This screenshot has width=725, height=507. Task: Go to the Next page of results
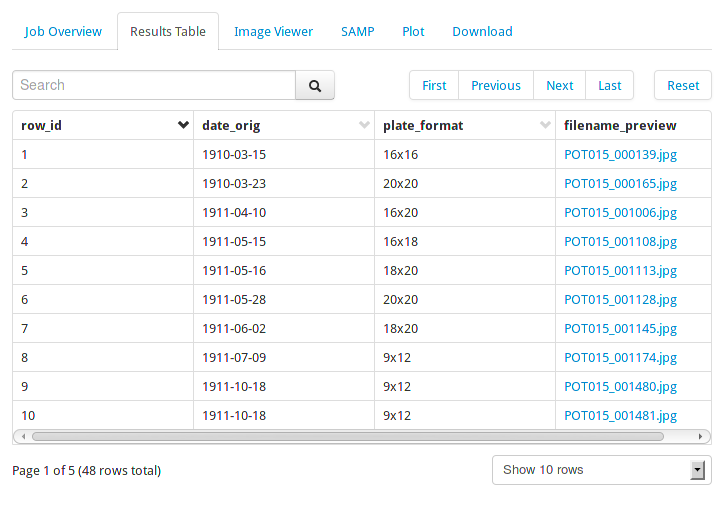tap(559, 86)
